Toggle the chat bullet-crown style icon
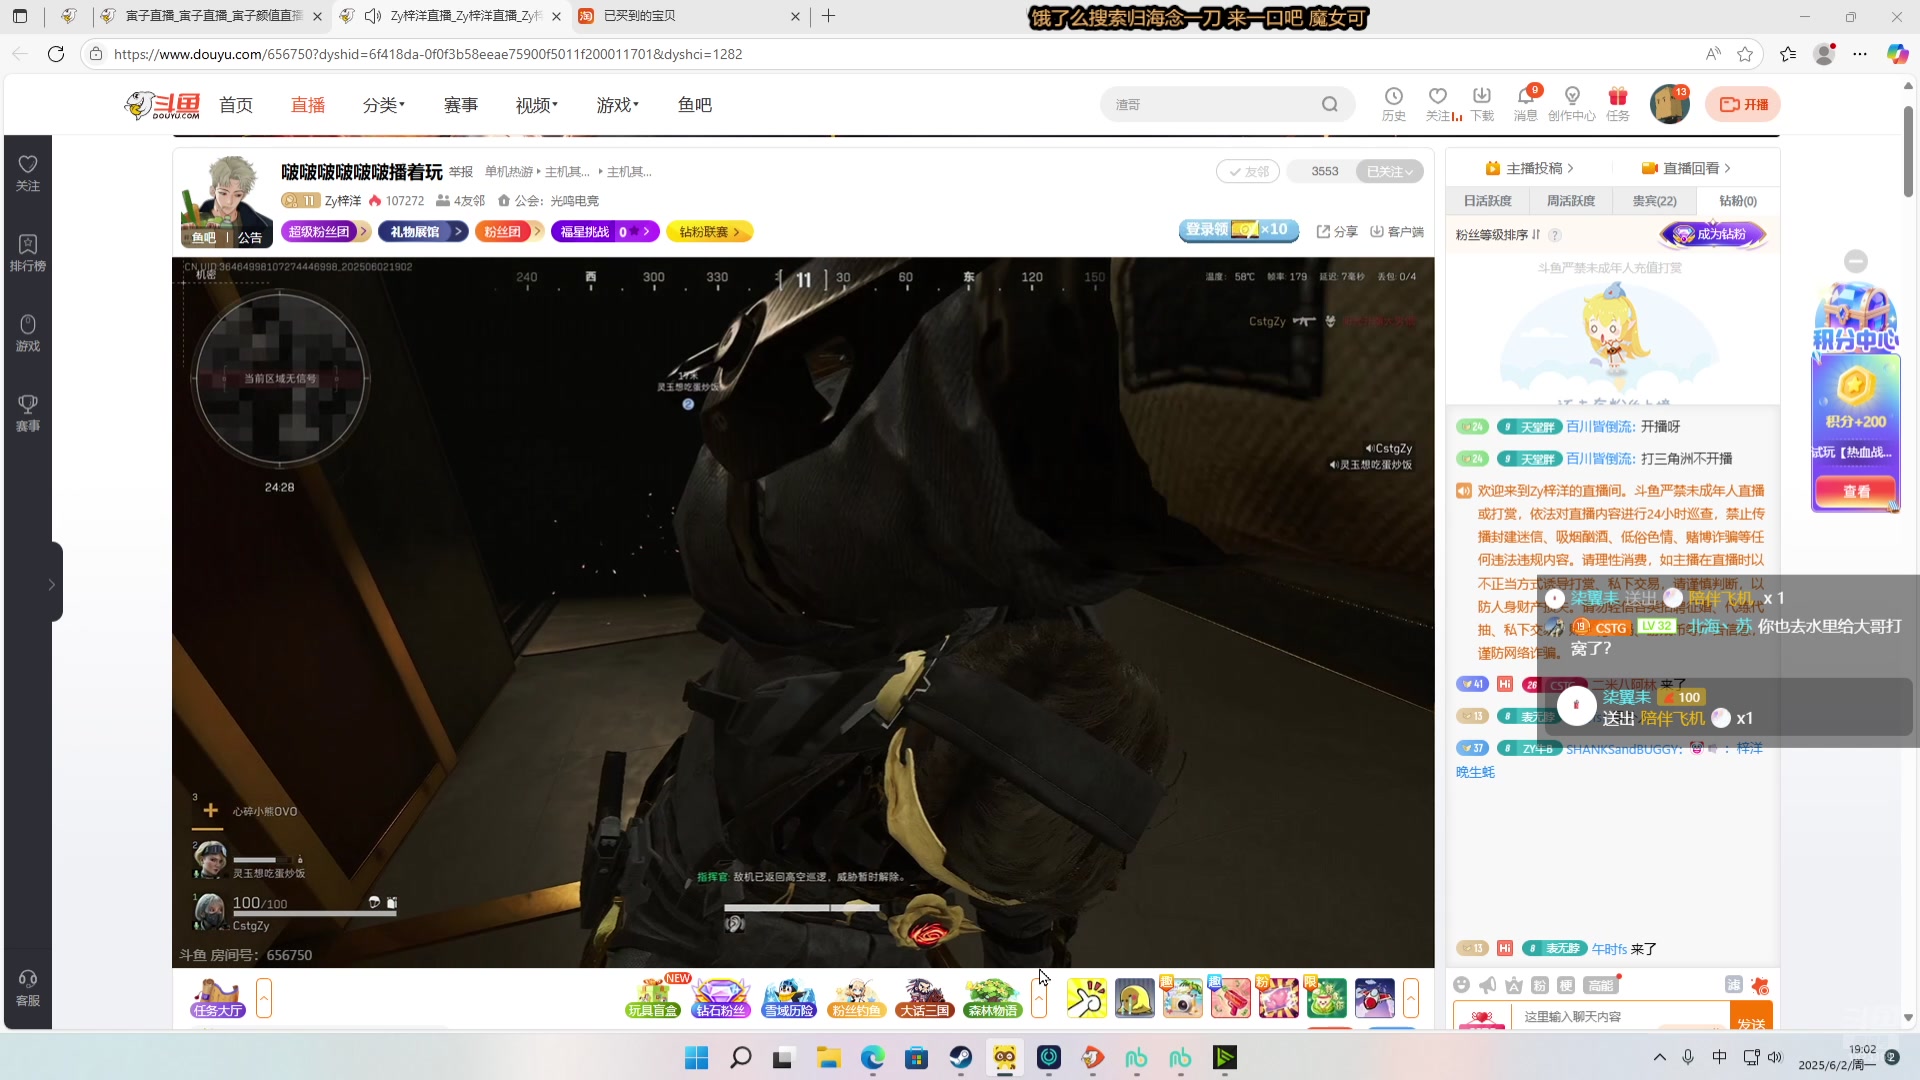The width and height of the screenshot is (1920, 1080). [x=1514, y=985]
